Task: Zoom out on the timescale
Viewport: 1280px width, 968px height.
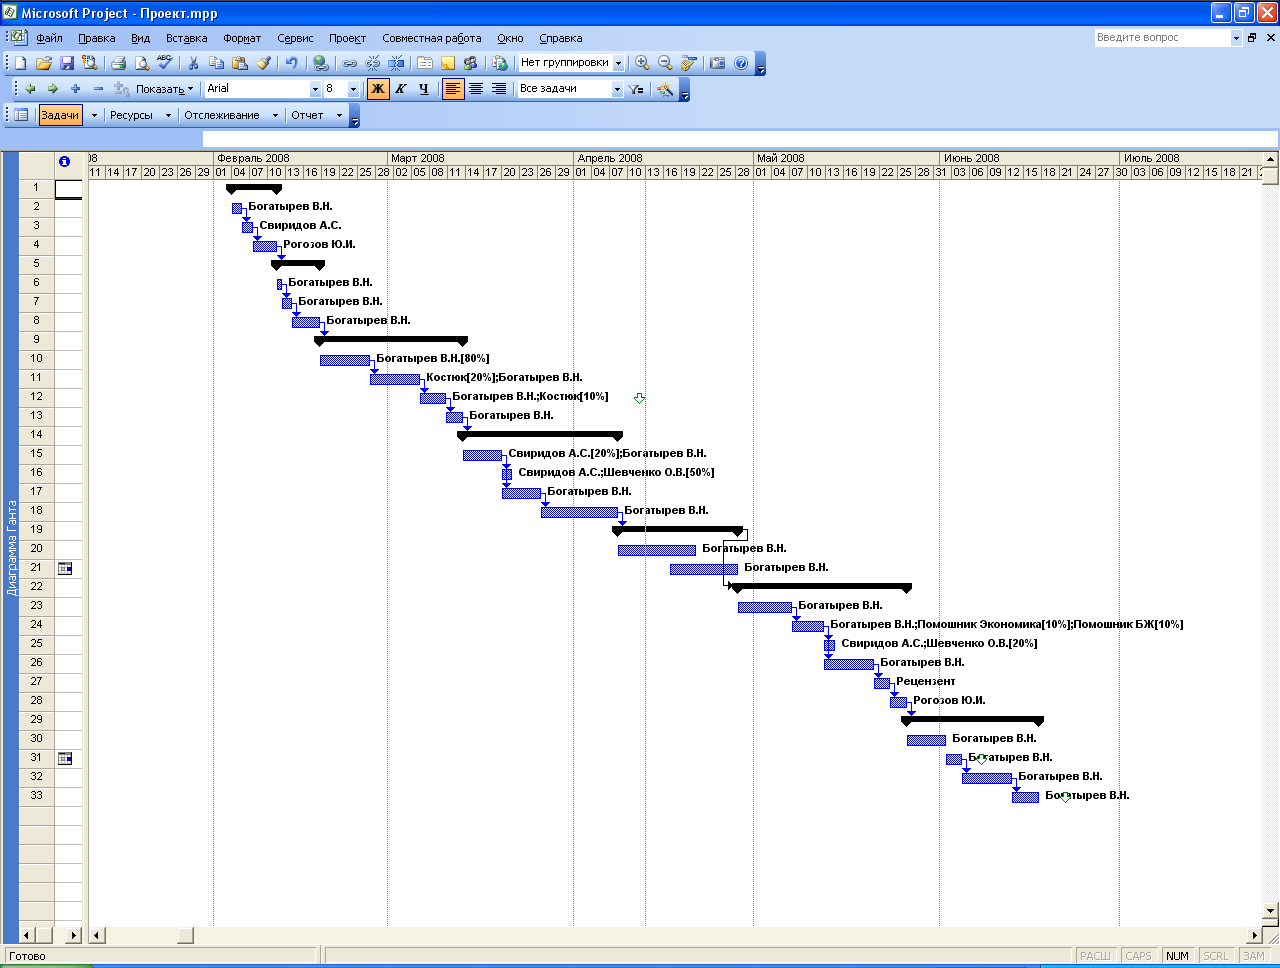Action: [x=665, y=63]
